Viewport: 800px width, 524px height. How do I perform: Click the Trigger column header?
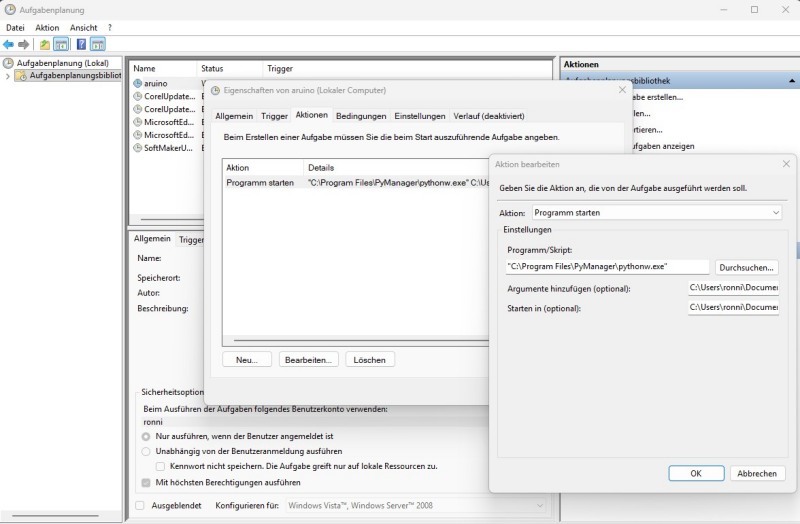tap(280, 69)
